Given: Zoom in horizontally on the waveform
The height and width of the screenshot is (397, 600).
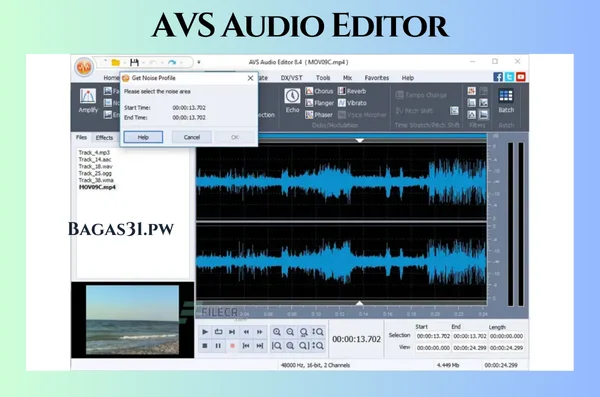Looking at the screenshot, I should click(x=277, y=332).
